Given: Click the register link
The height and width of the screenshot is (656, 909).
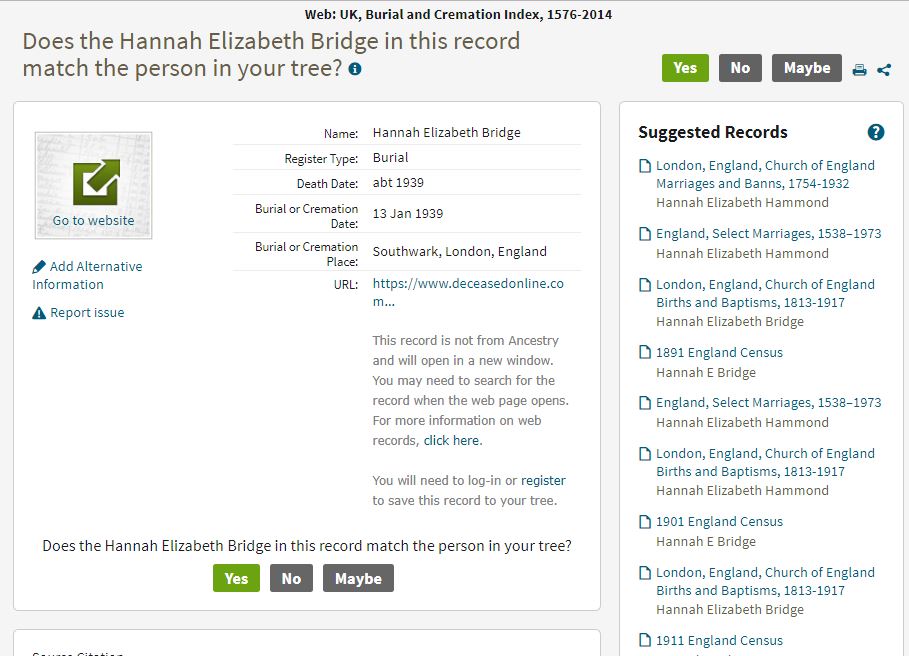Looking at the screenshot, I should point(543,480).
